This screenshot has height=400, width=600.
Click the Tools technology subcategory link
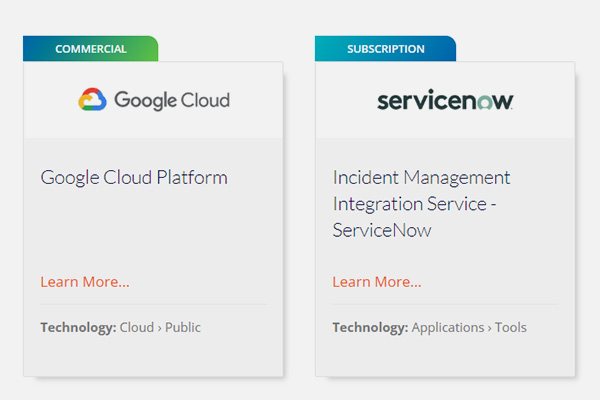point(511,327)
